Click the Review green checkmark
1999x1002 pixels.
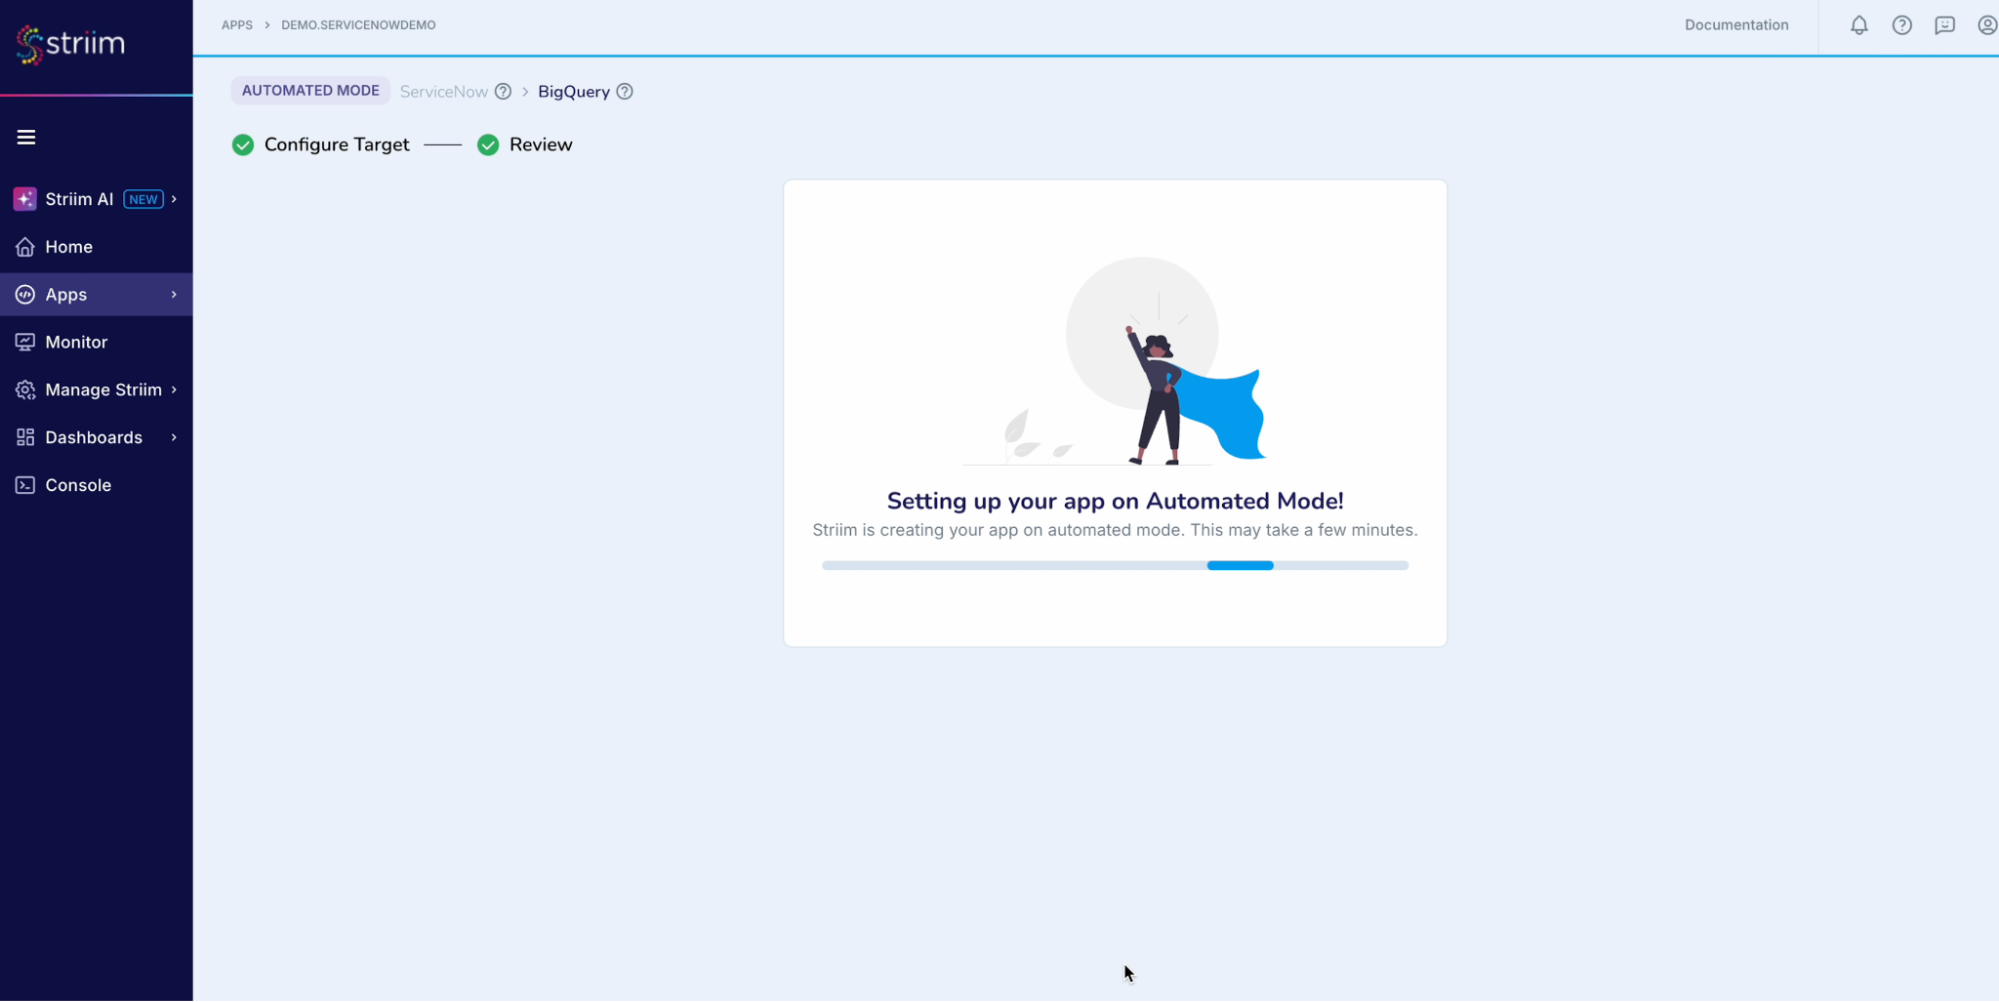coord(488,145)
